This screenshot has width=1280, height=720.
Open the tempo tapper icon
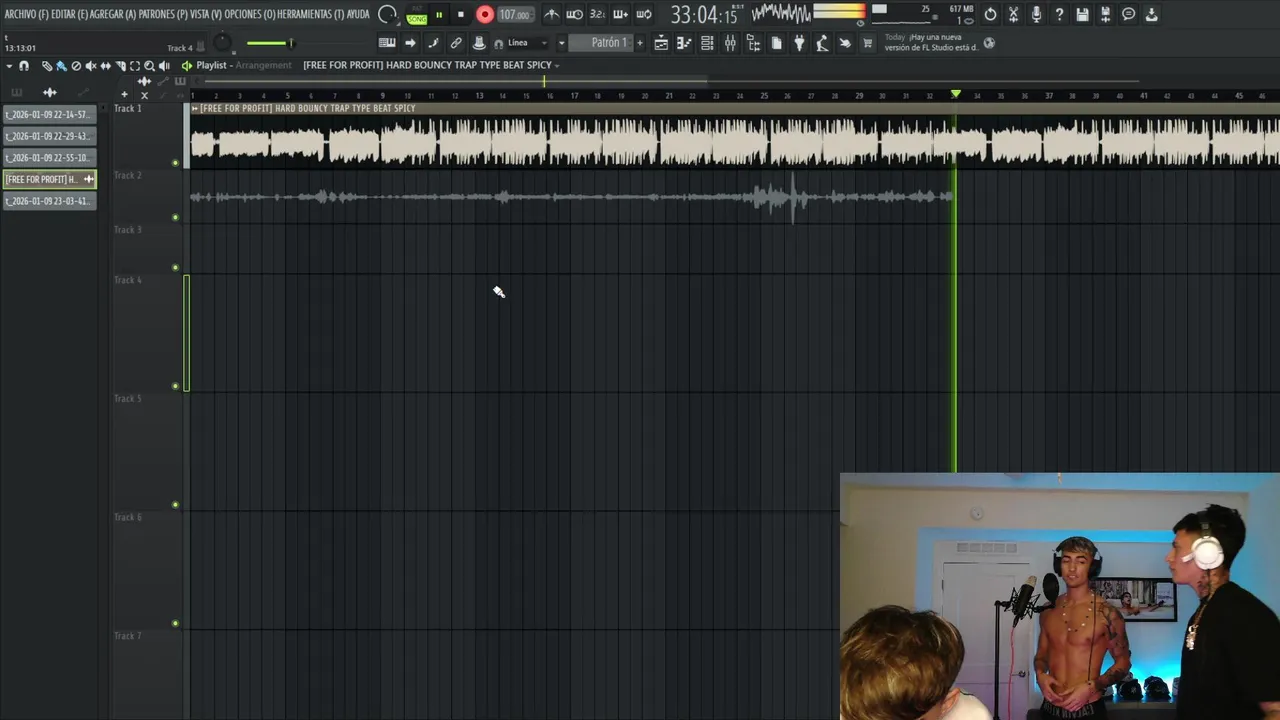tap(822, 43)
